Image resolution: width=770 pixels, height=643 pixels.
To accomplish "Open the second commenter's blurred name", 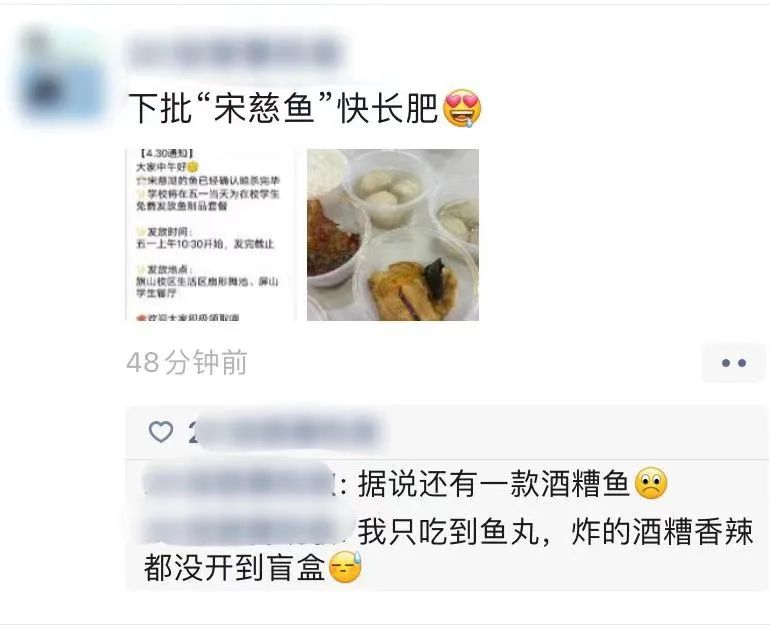I will point(248,531).
